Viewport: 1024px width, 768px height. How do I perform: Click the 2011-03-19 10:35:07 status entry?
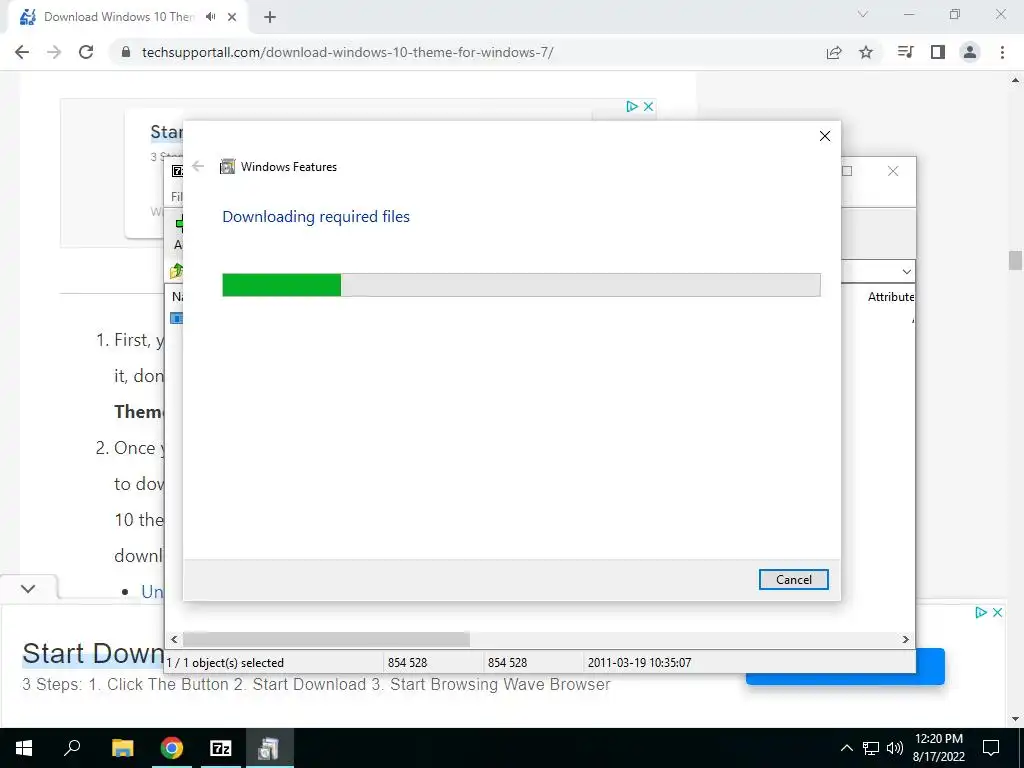[x=639, y=662]
